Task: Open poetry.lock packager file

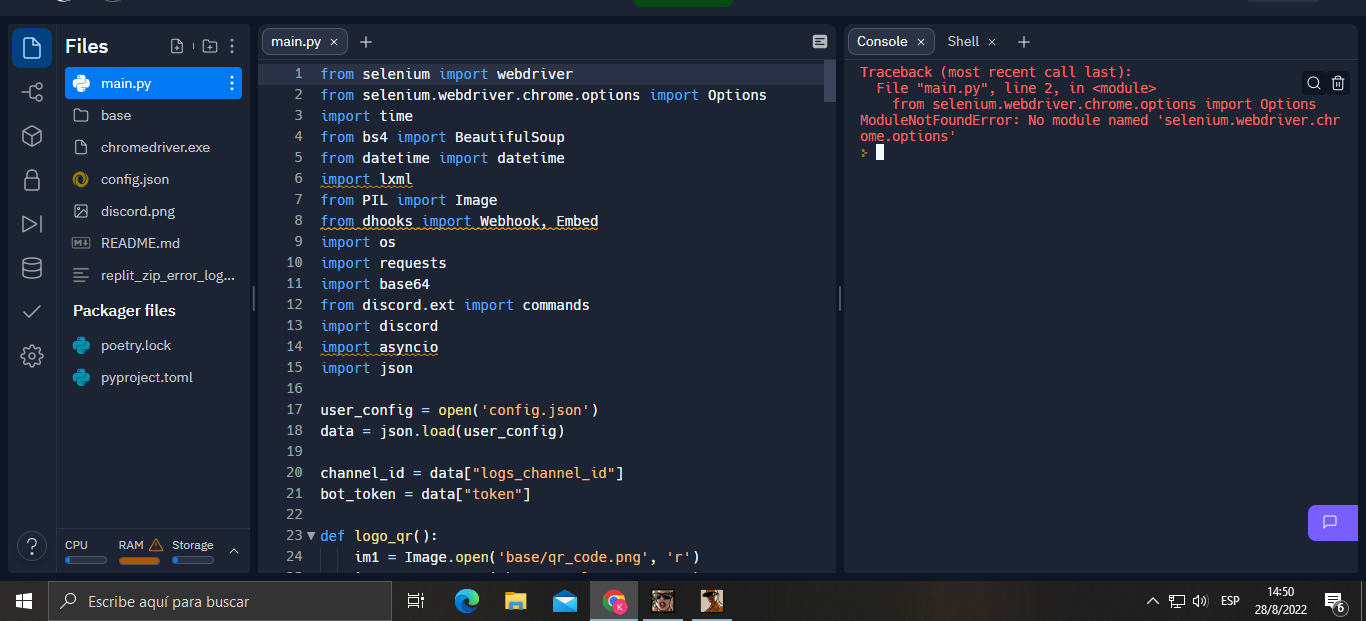Action: point(153,345)
